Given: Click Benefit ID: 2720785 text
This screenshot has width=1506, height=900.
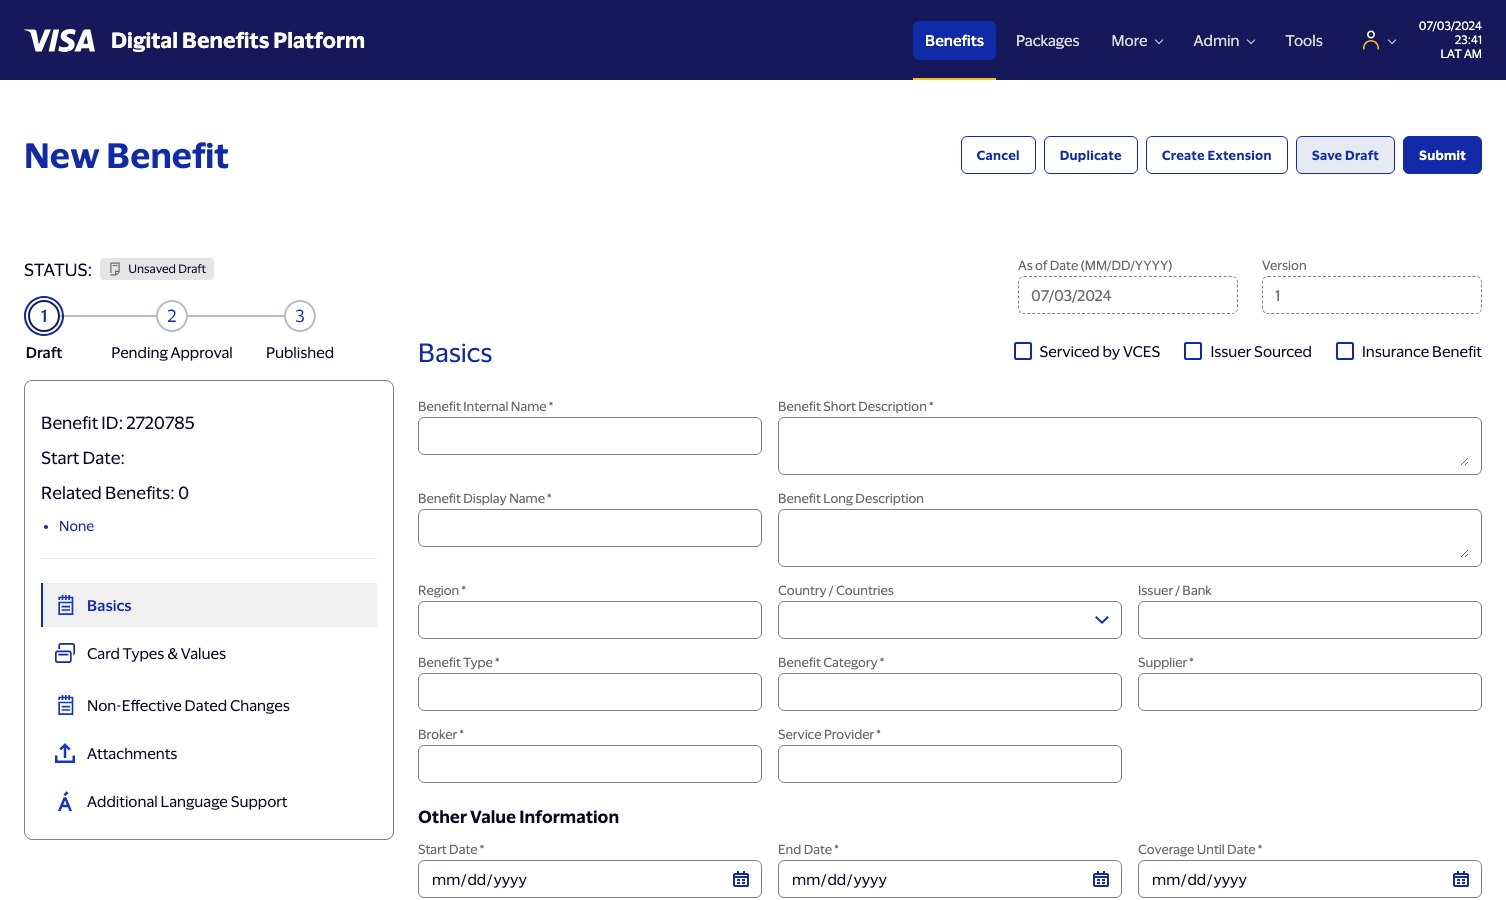Looking at the screenshot, I should click(118, 423).
